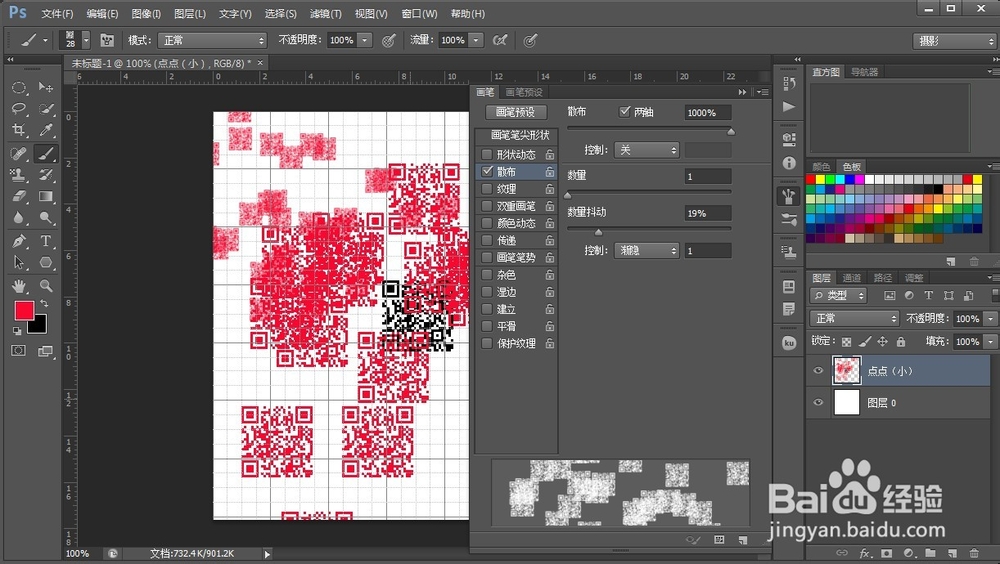Open the 流量 flow dropdown arrow

[476, 40]
